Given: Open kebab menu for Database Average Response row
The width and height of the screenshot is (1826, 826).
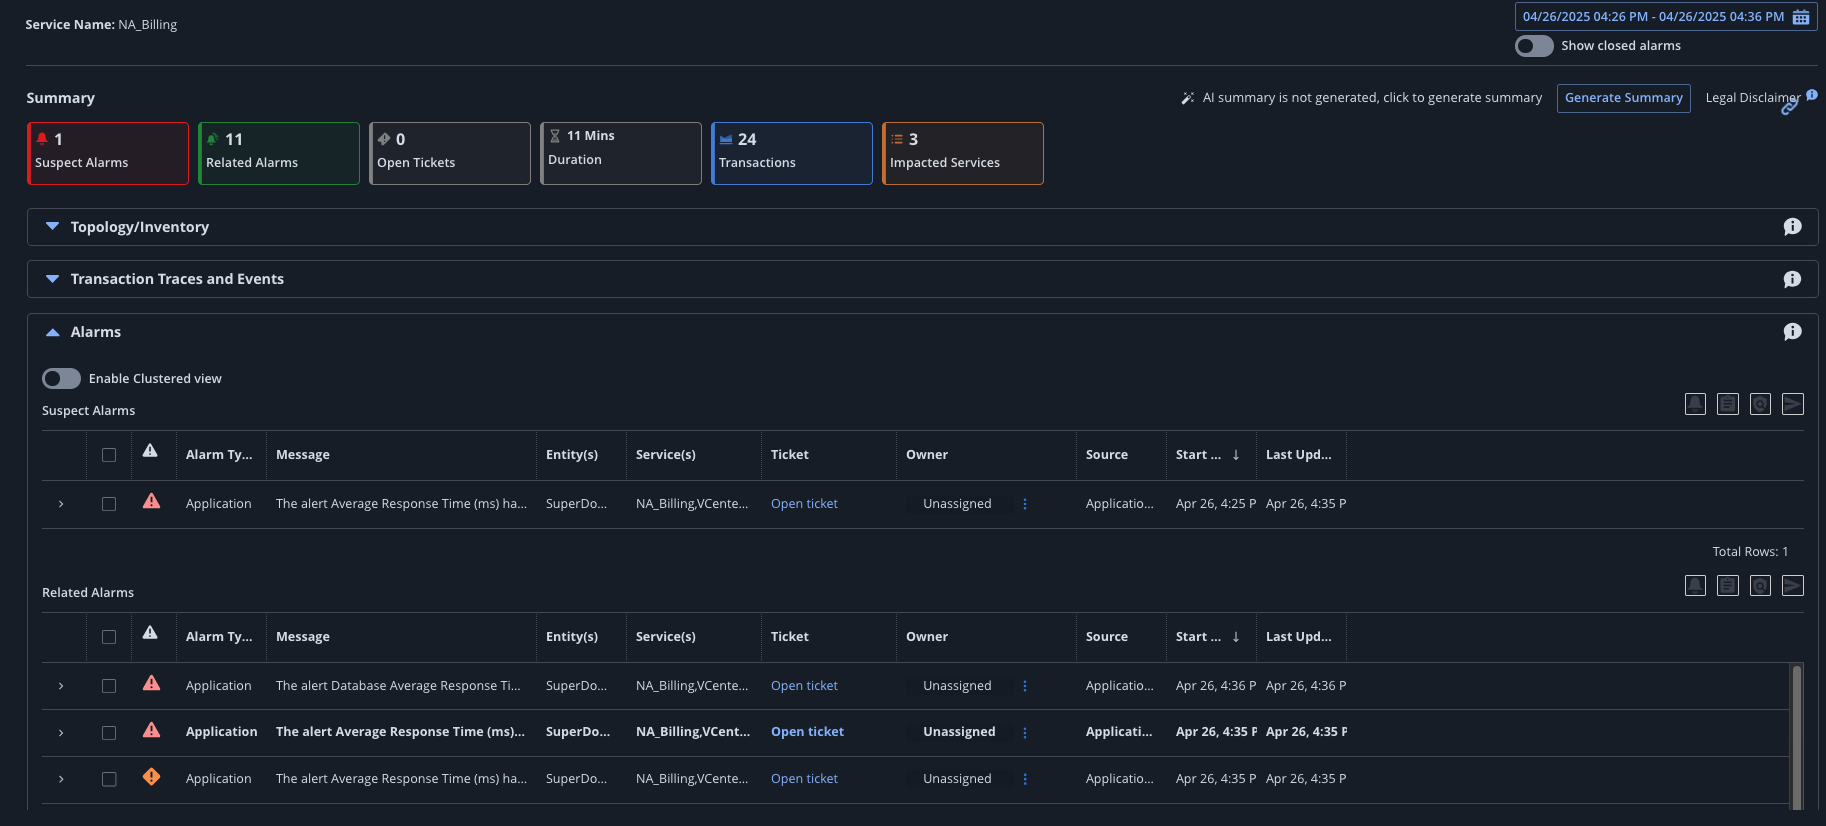Looking at the screenshot, I should (1025, 686).
